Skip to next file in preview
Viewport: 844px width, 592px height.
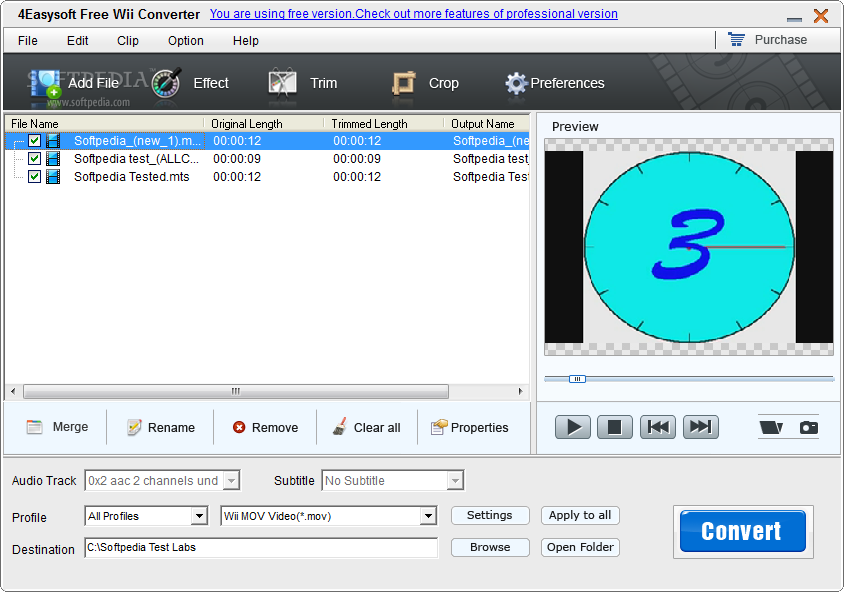click(700, 427)
